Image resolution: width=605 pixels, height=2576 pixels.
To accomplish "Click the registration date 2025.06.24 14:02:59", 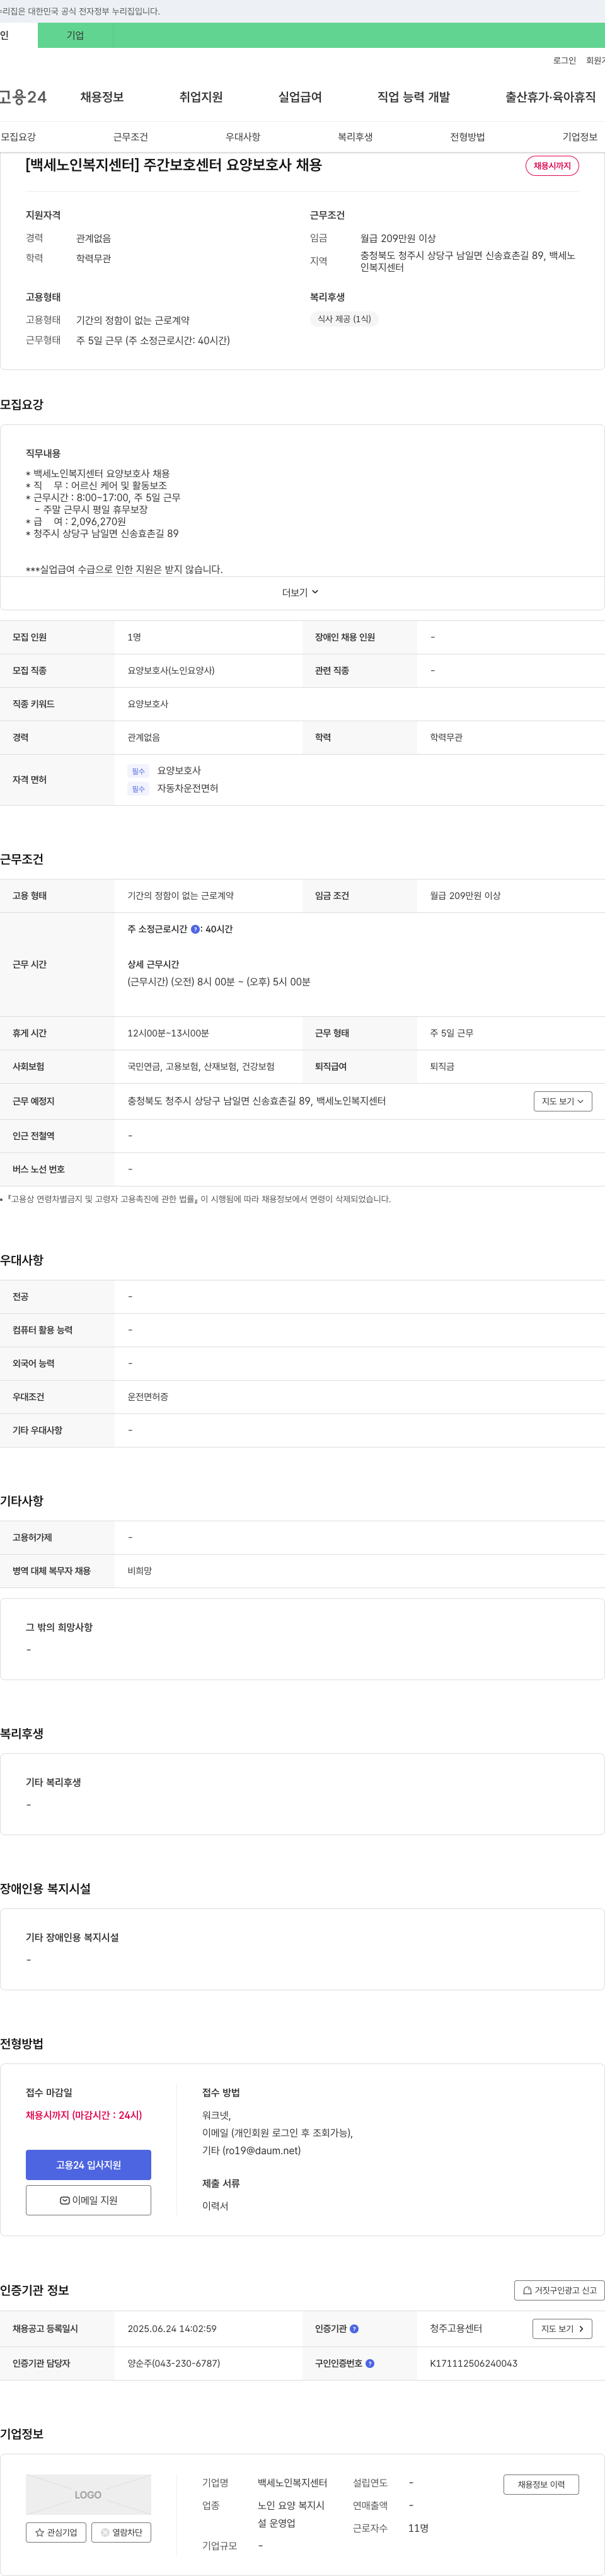I will (x=172, y=2329).
